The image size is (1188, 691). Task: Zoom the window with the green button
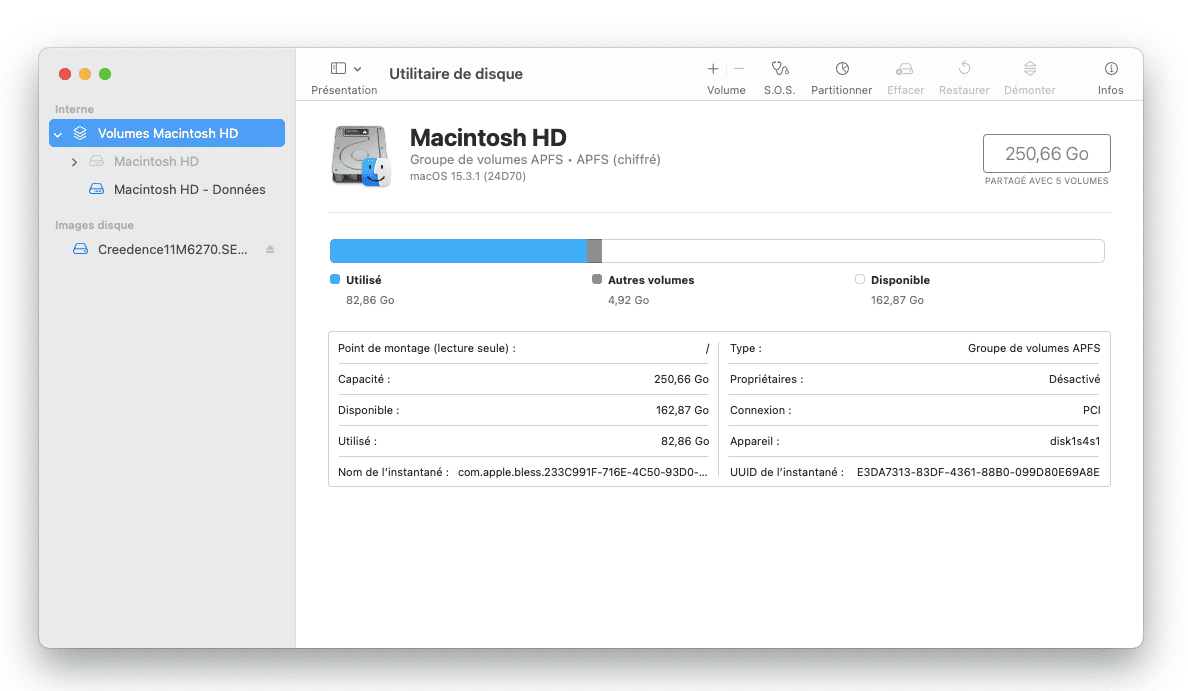point(105,73)
